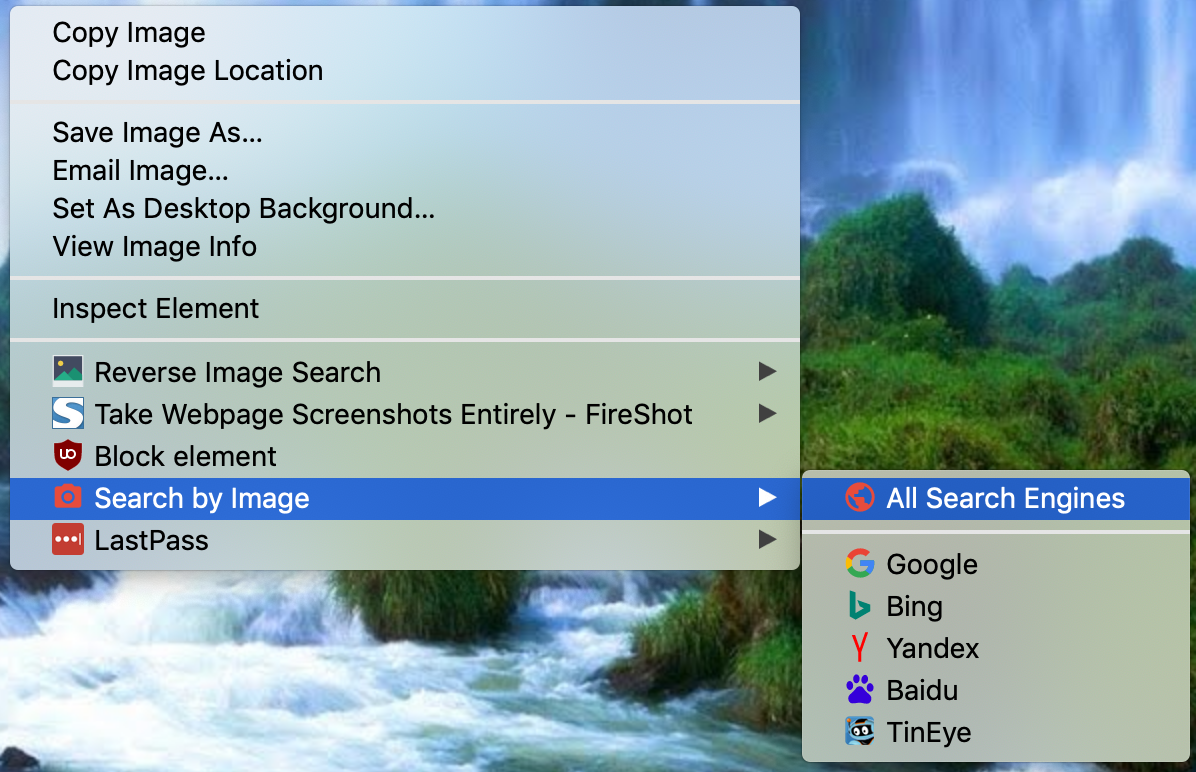Screen dimensions: 1196x772
Task: Open Inspect Element
Action: (x=155, y=308)
